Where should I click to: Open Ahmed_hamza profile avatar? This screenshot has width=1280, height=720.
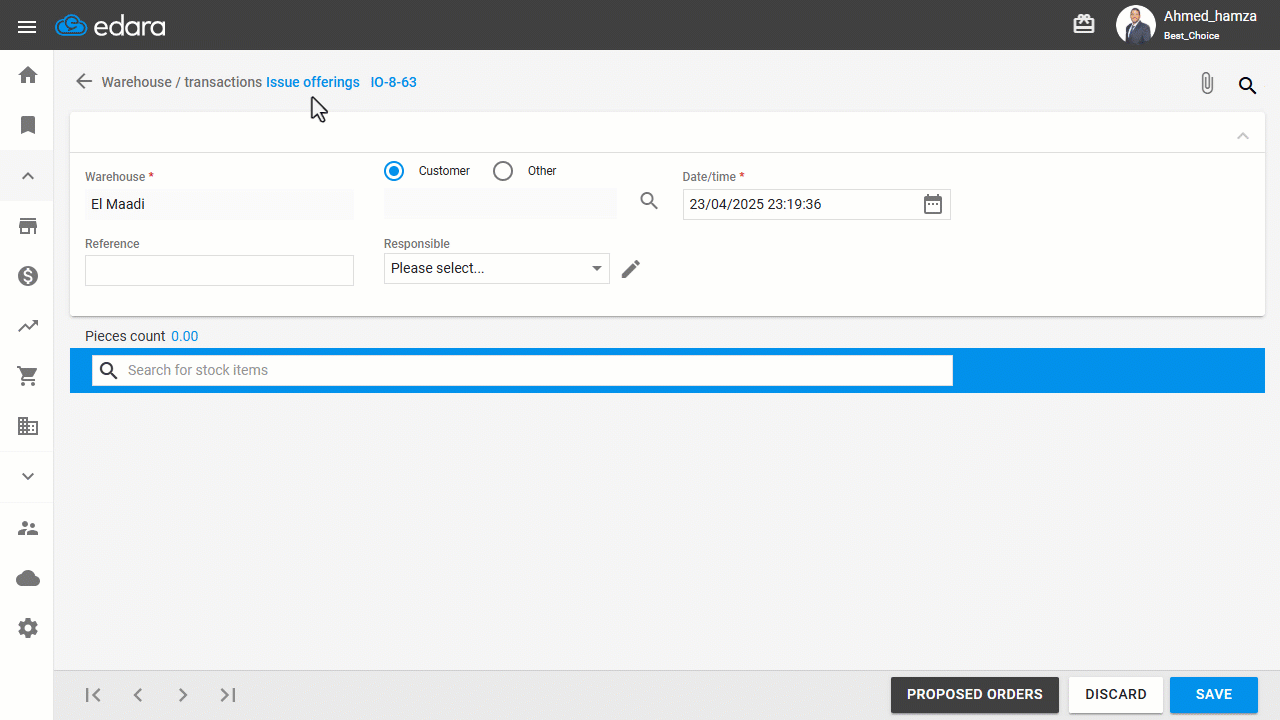pos(1136,25)
